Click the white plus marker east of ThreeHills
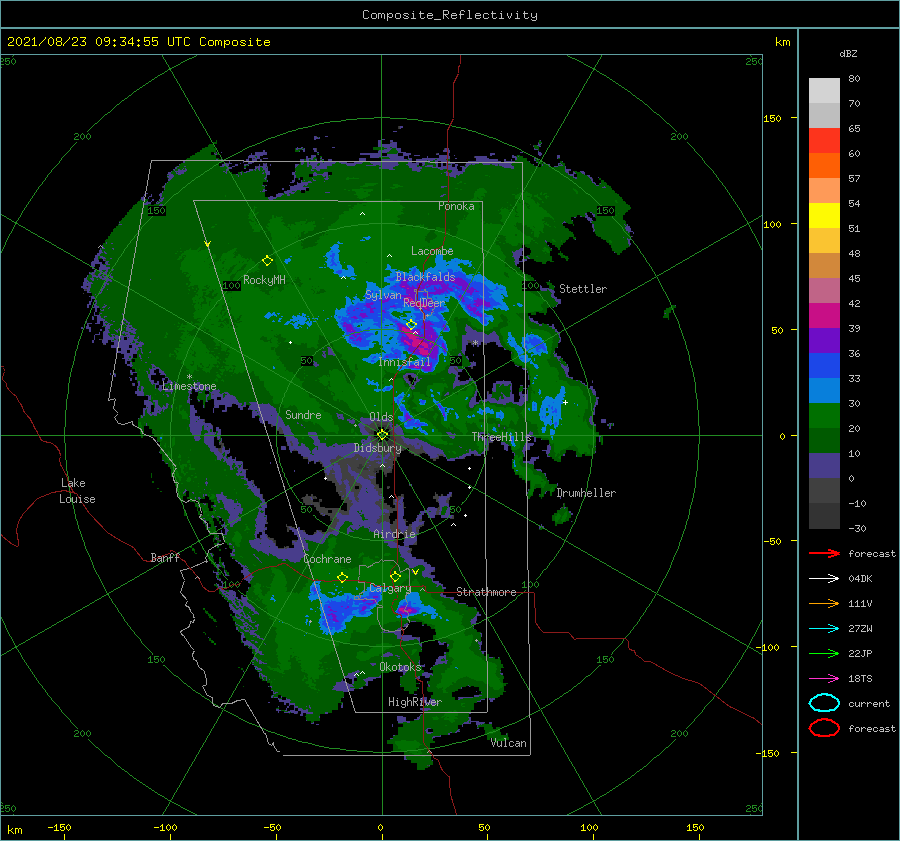Image resolution: width=900 pixels, height=841 pixels. (x=565, y=402)
